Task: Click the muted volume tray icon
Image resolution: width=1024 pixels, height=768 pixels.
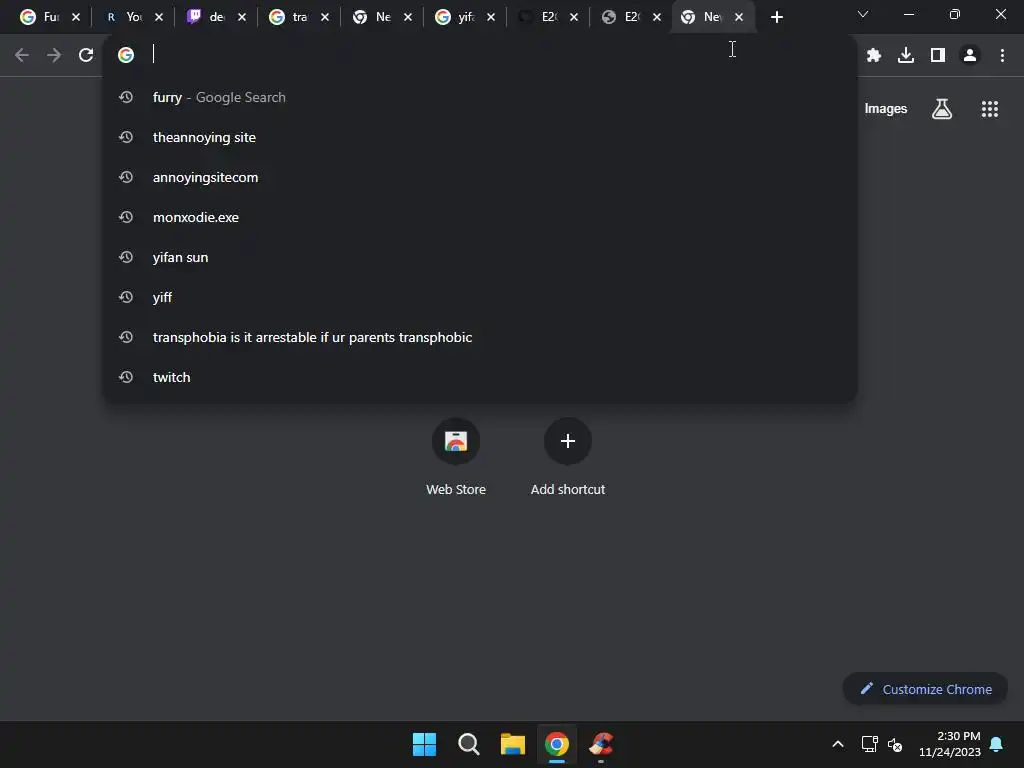Action: coord(895,744)
